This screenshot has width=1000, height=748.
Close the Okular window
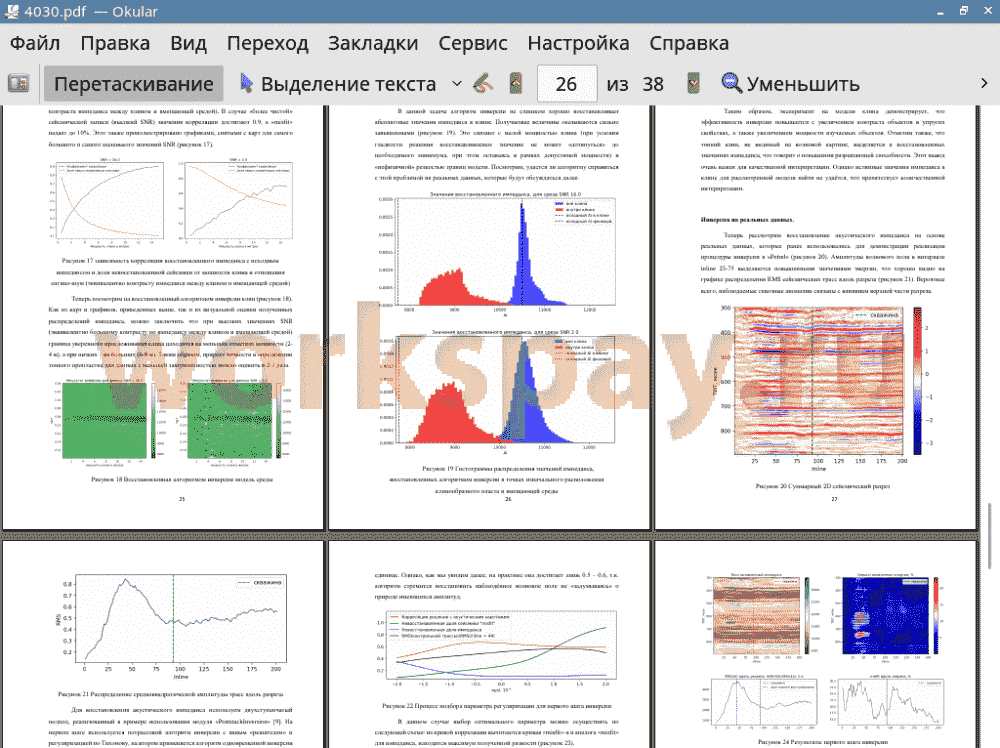(987, 11)
